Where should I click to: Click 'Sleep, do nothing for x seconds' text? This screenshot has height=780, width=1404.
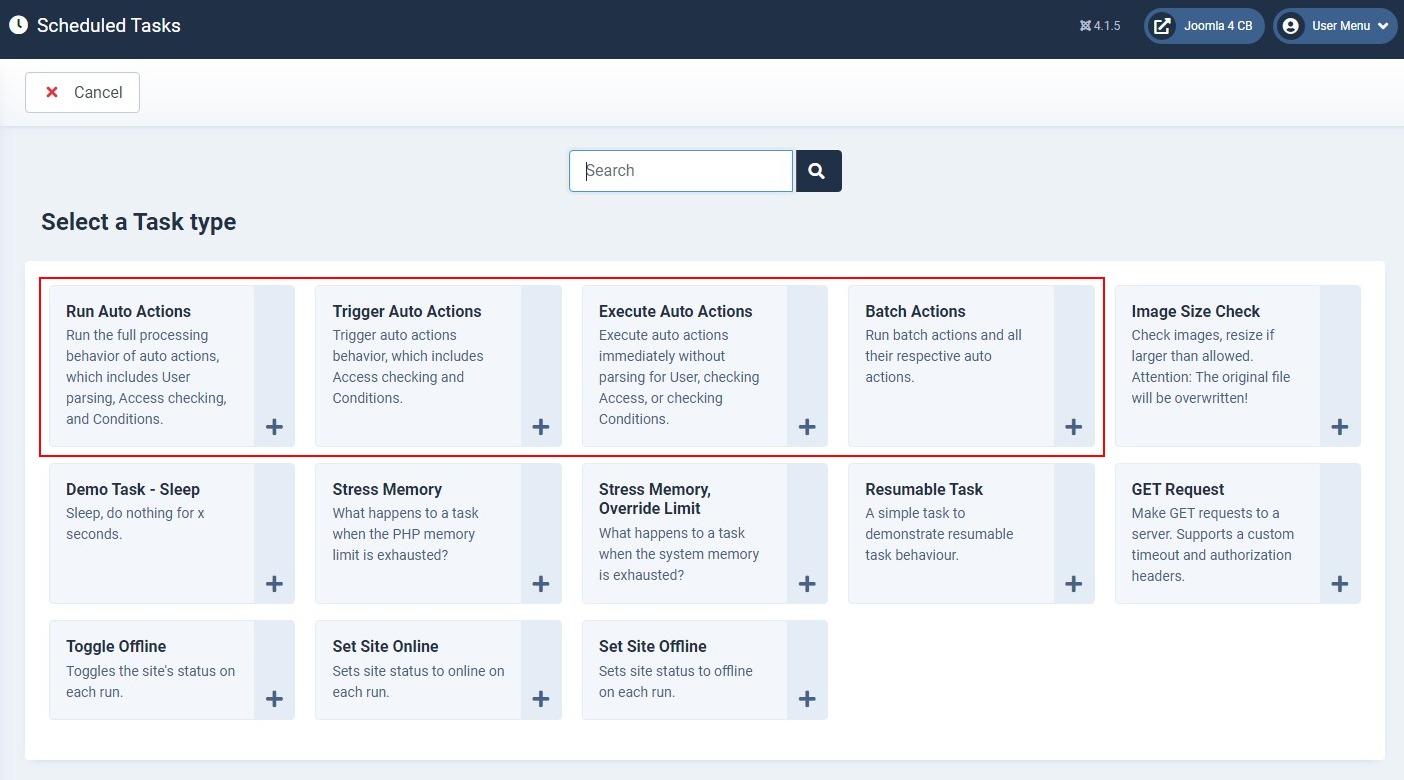point(136,524)
